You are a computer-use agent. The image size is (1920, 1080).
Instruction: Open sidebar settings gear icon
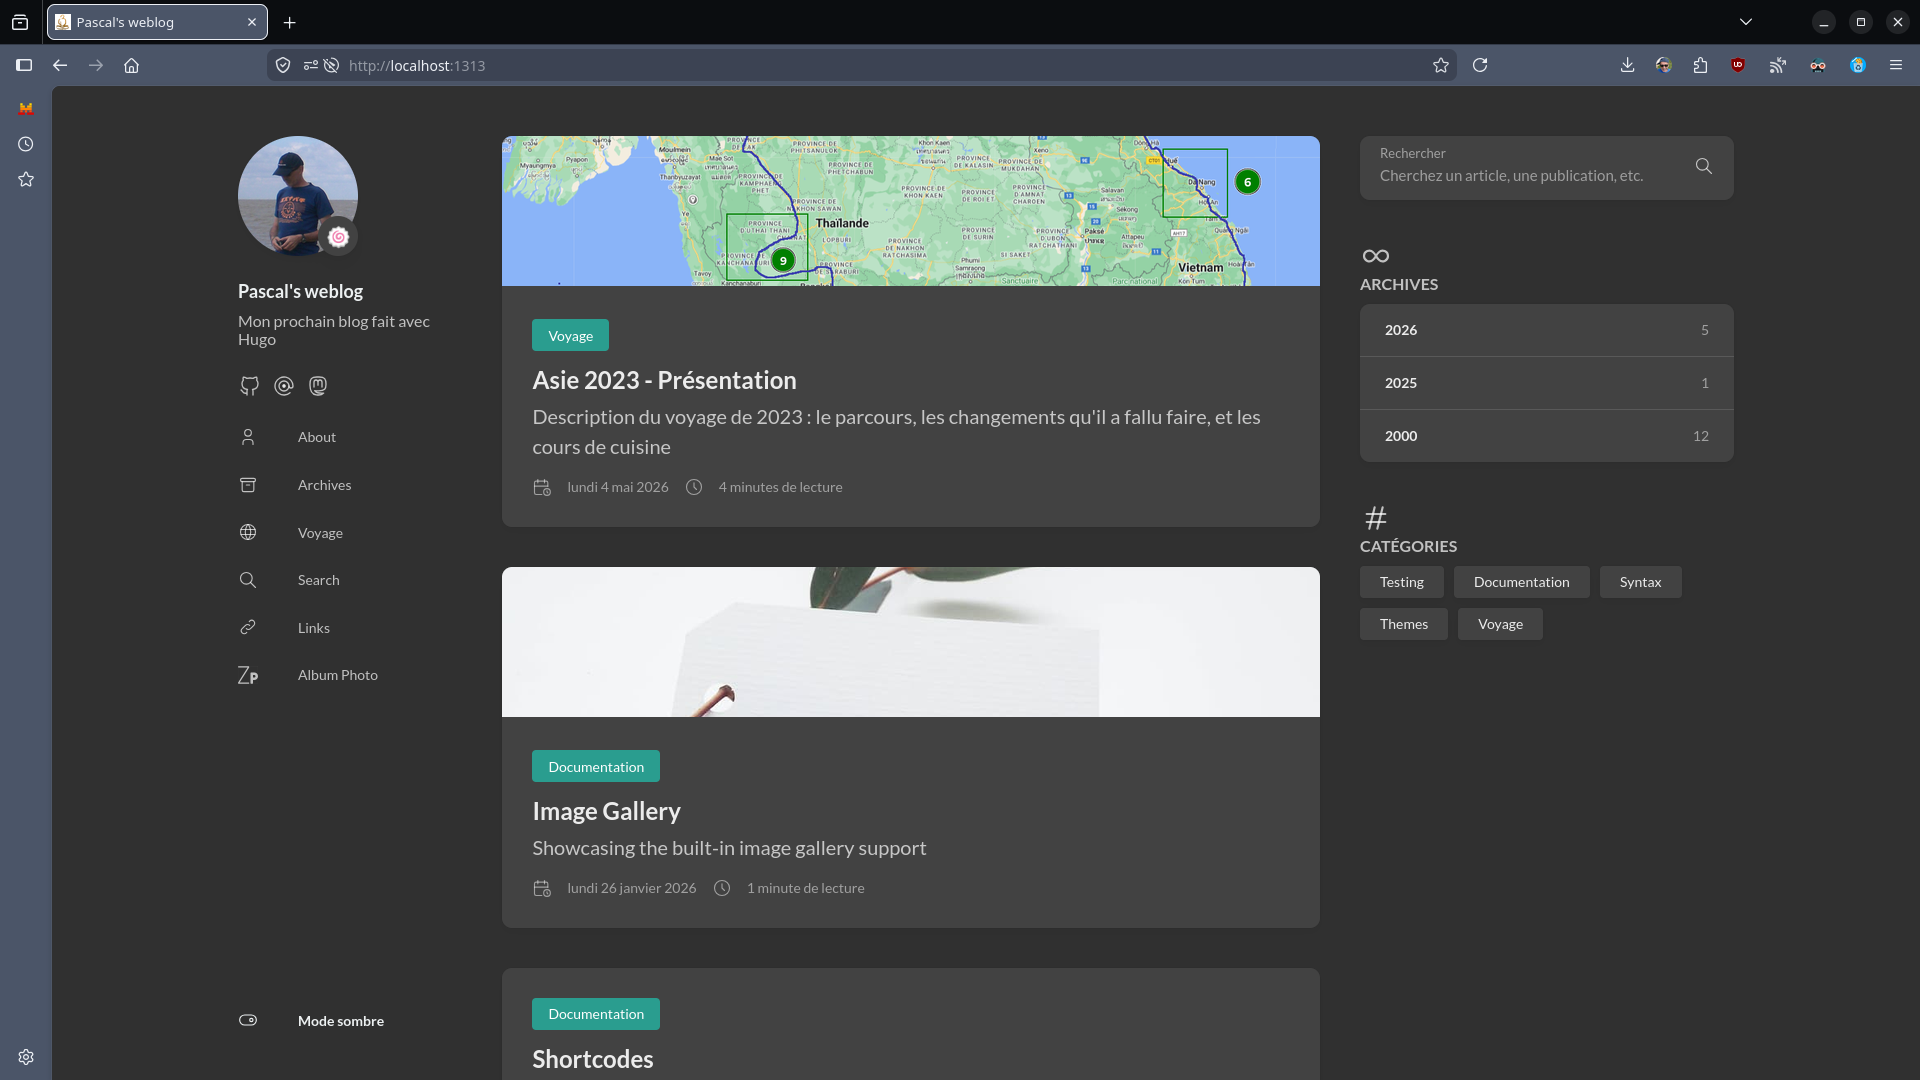(x=26, y=1057)
